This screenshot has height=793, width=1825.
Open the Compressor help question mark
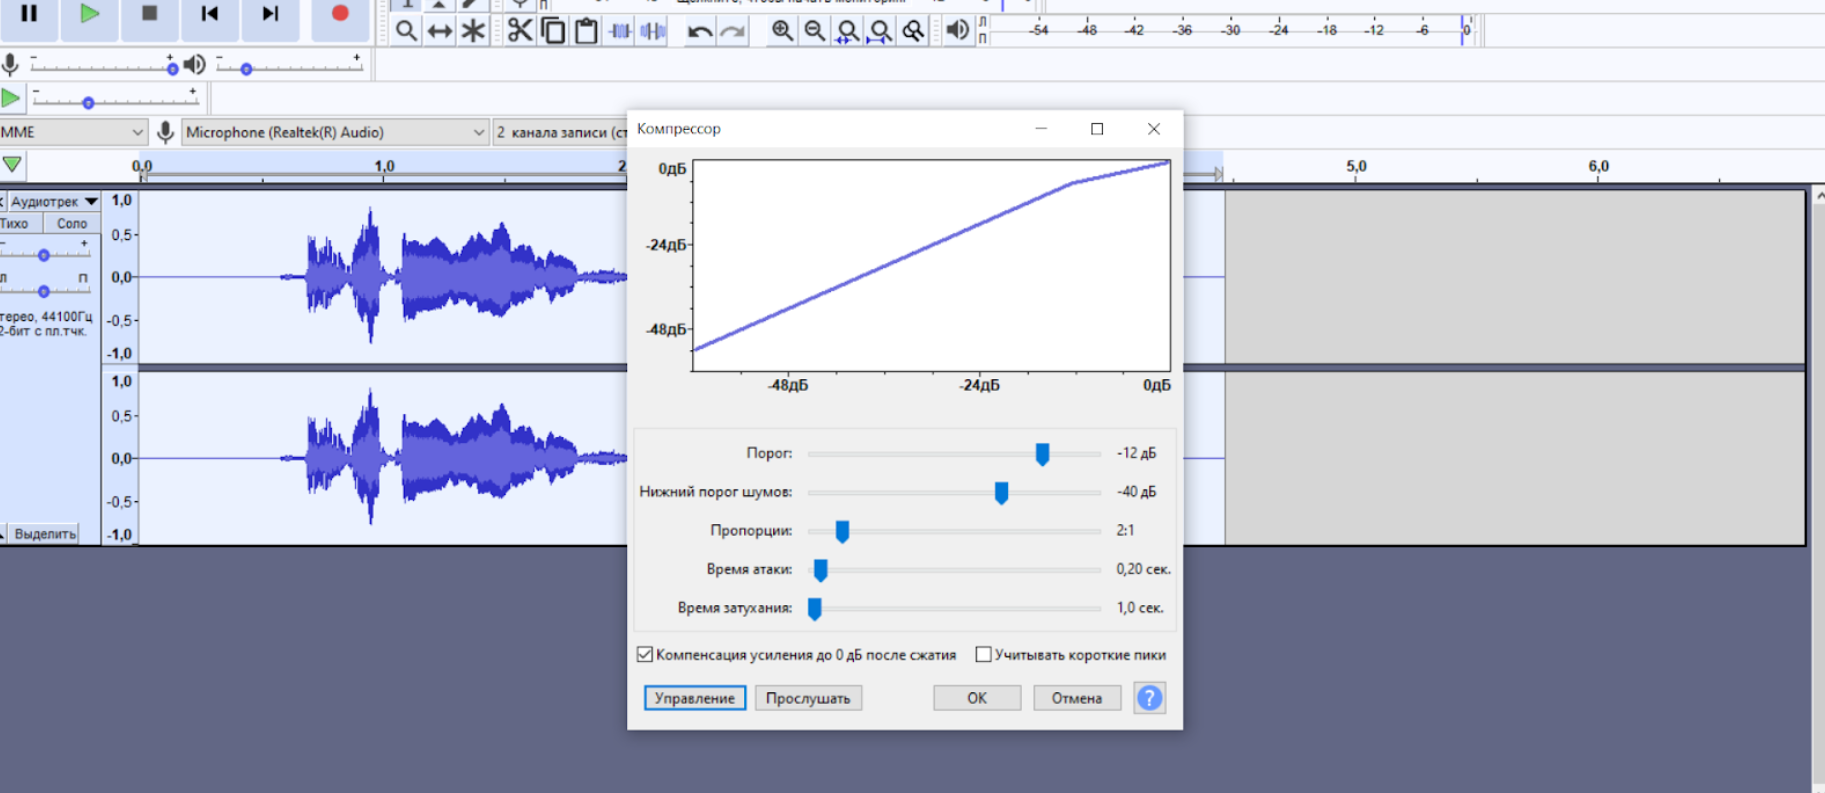pyautogui.click(x=1150, y=698)
